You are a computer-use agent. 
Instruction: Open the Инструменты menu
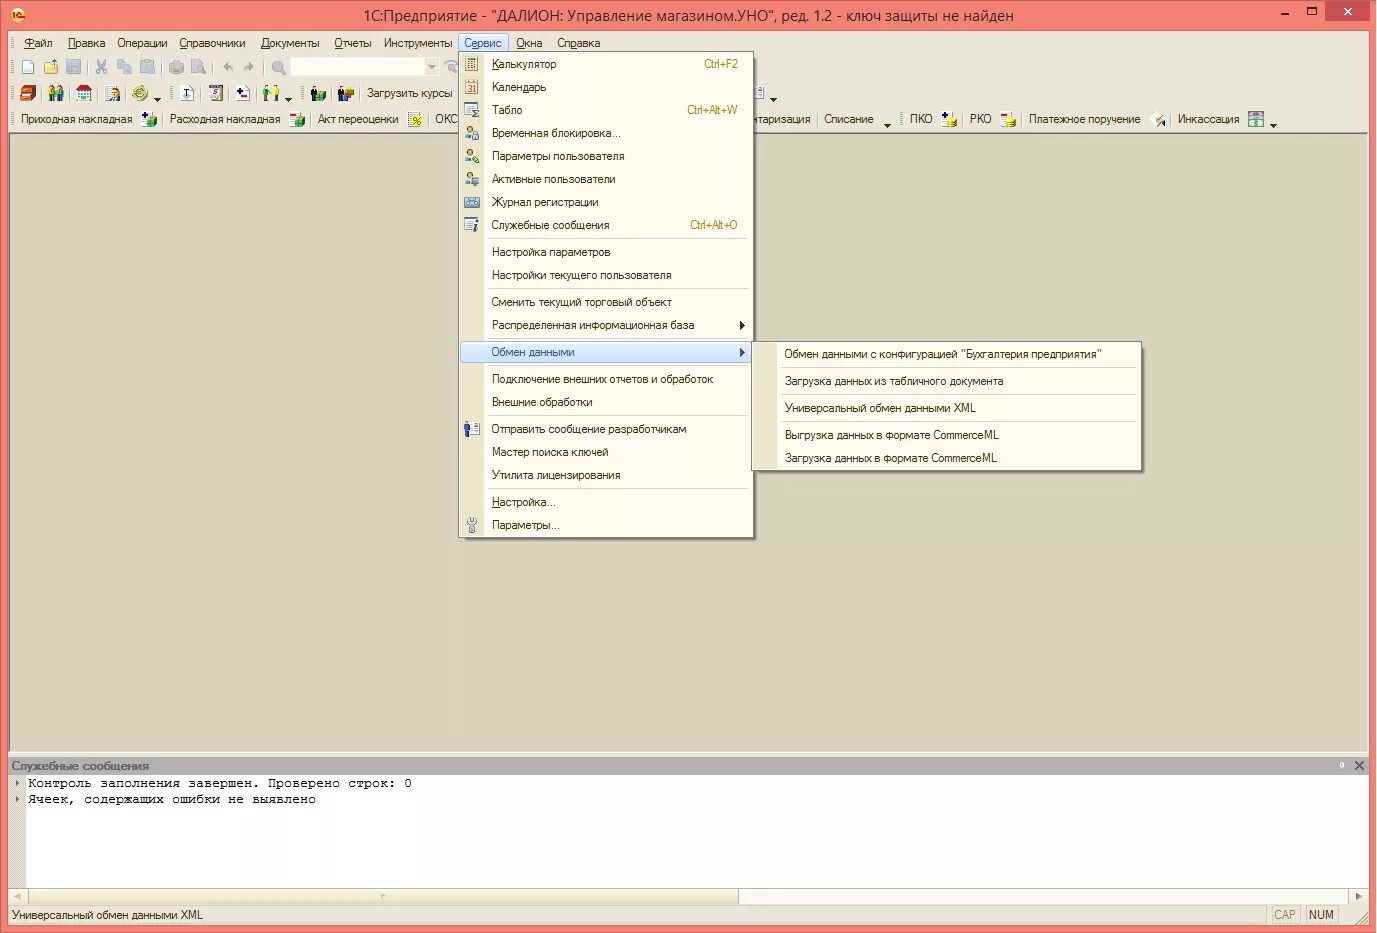[x=417, y=43]
